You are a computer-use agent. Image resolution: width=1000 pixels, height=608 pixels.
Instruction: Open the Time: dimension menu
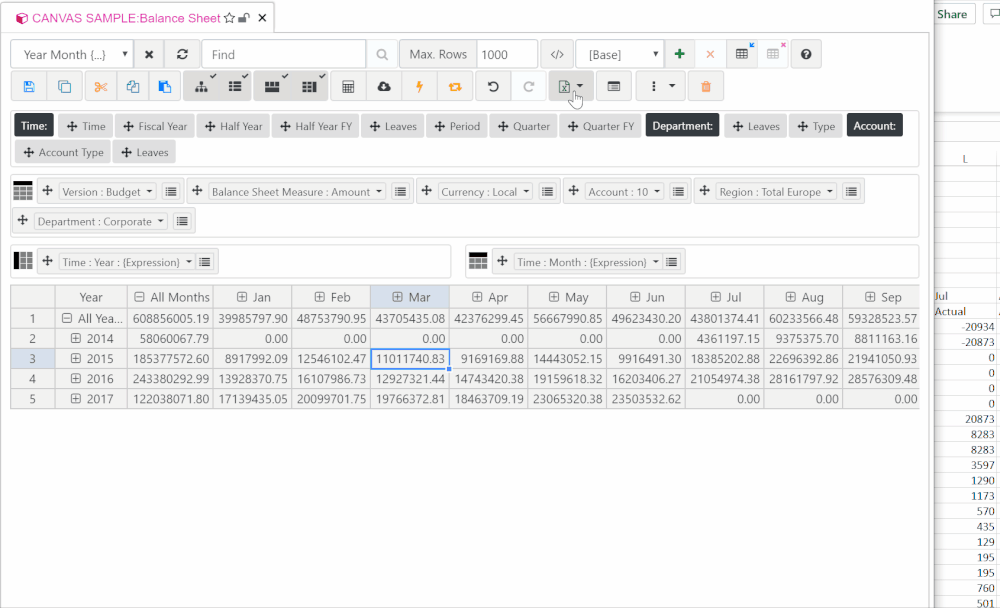pos(33,126)
